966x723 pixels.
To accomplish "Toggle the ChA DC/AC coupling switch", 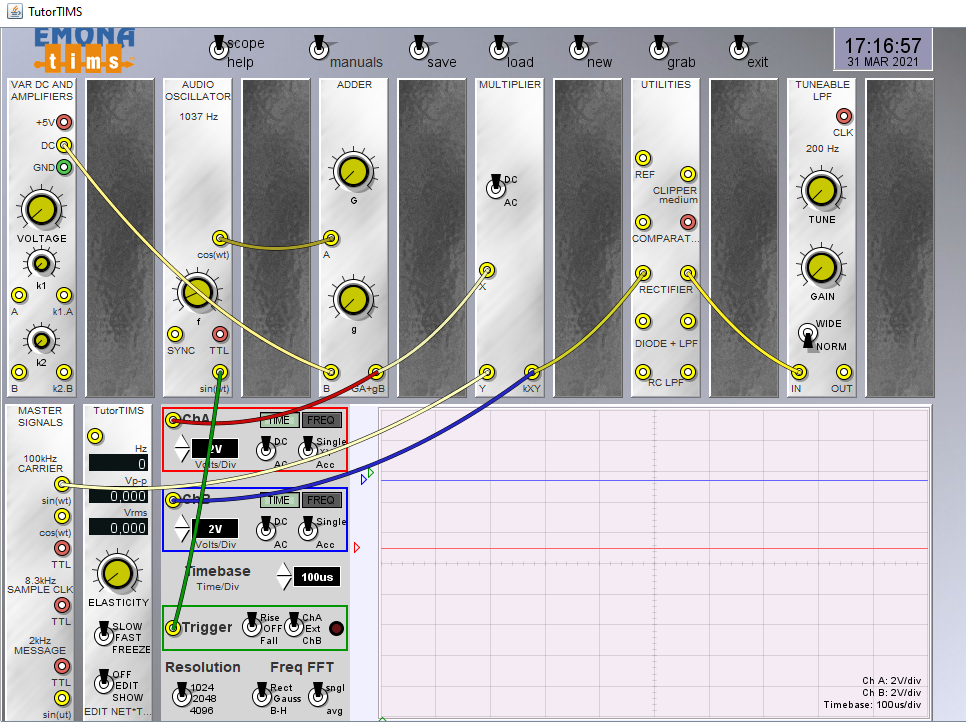I will (266, 449).
